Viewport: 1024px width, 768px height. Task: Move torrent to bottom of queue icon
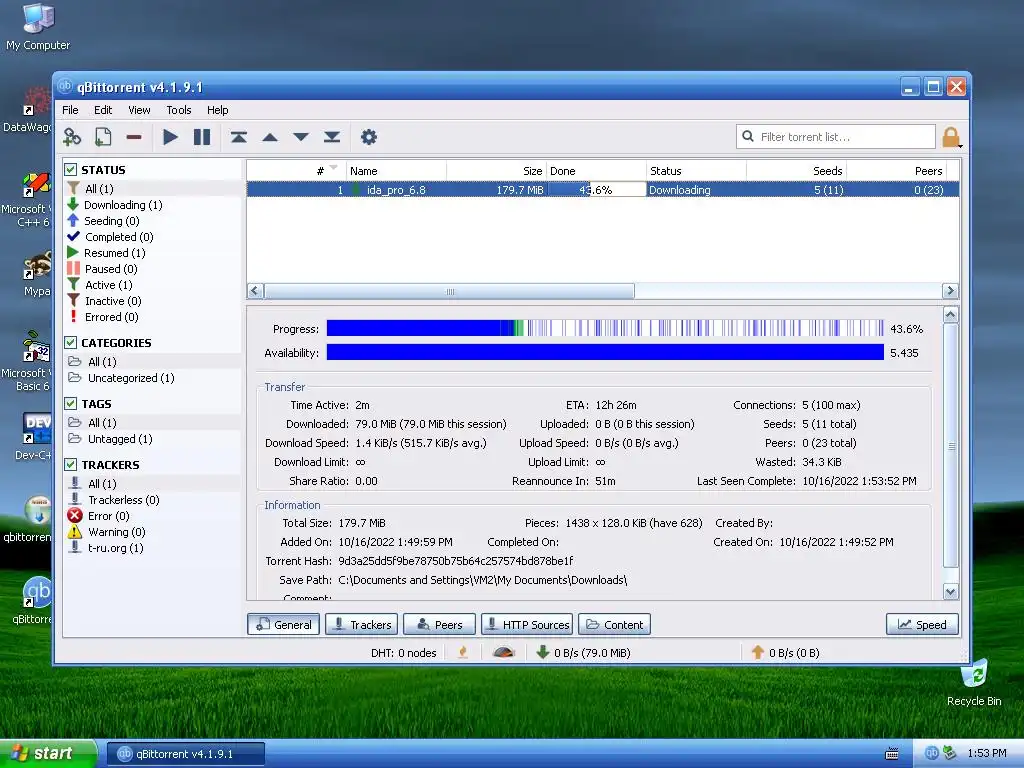tap(332, 137)
